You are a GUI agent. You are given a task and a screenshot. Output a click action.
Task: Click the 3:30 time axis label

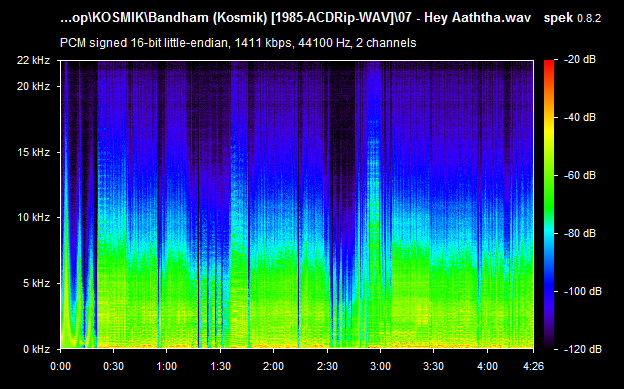(x=433, y=366)
